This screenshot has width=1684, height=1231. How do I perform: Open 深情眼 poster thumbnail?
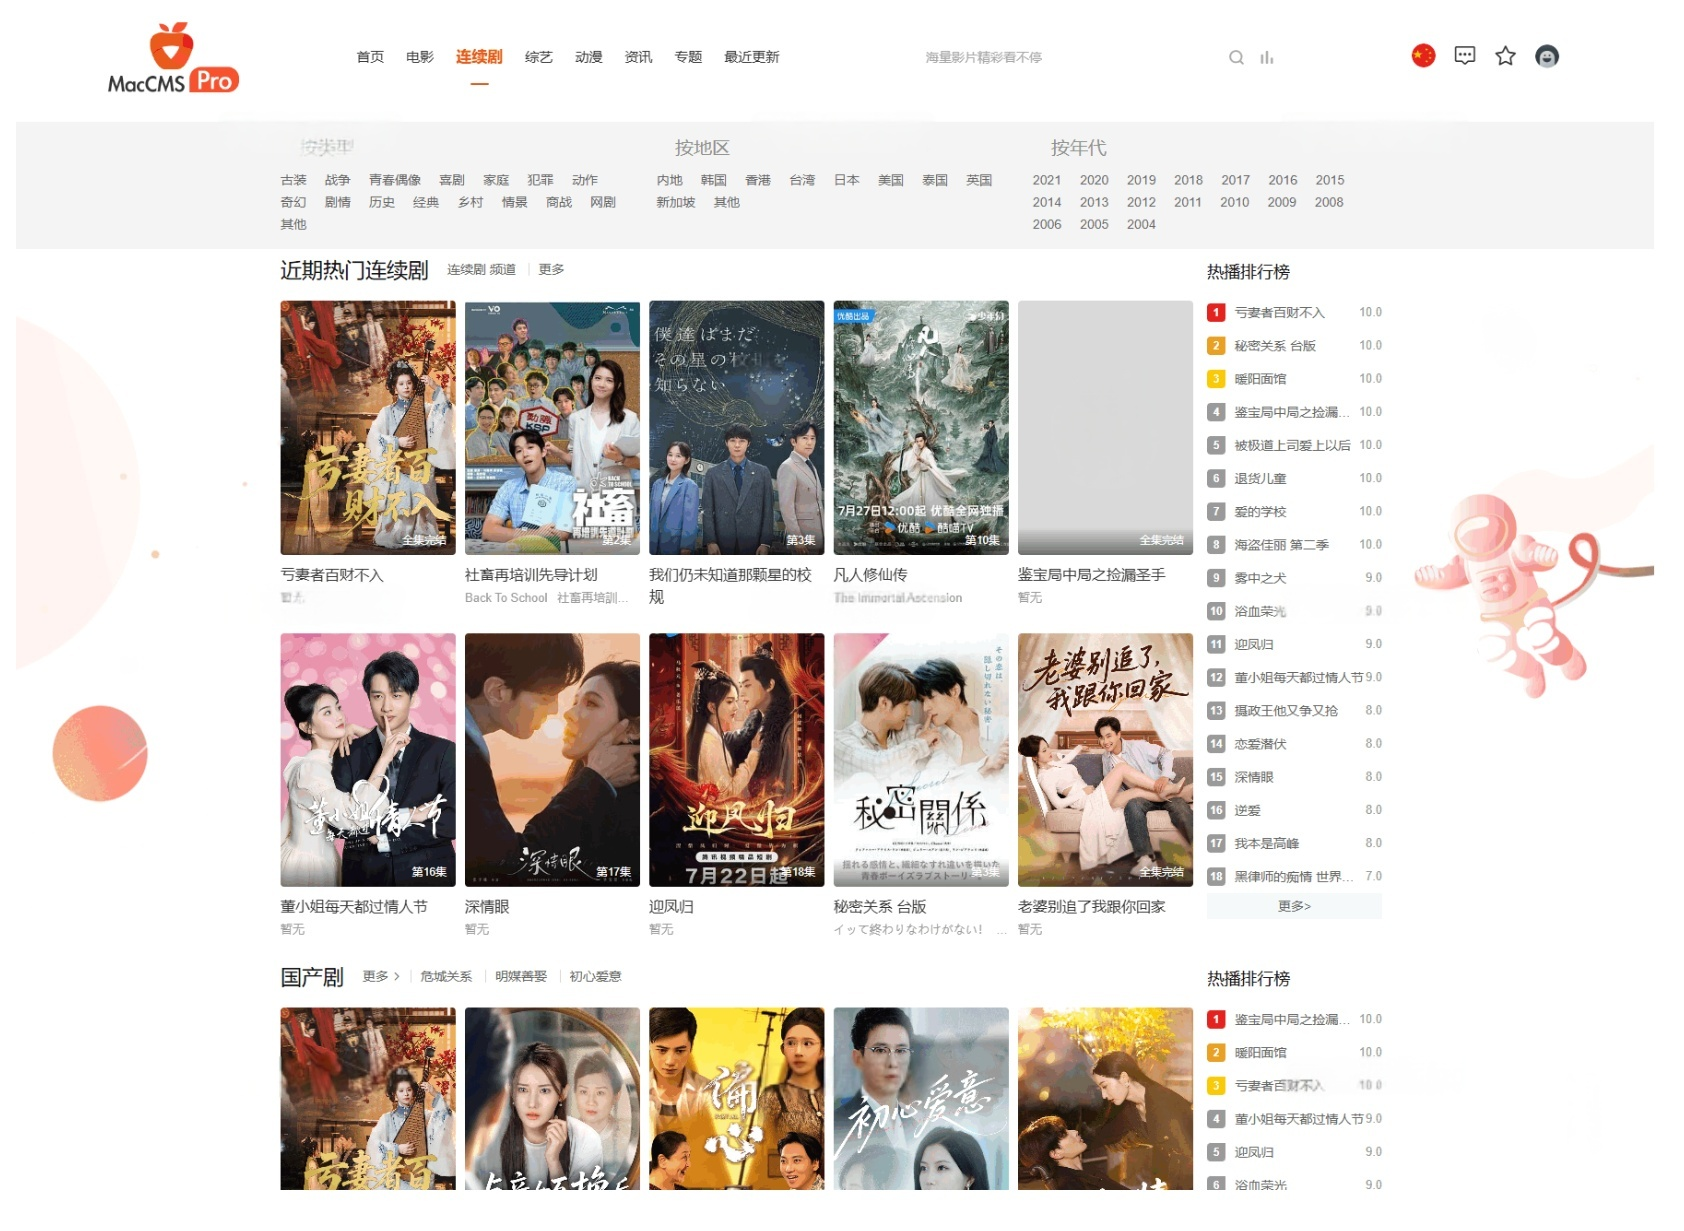click(552, 760)
